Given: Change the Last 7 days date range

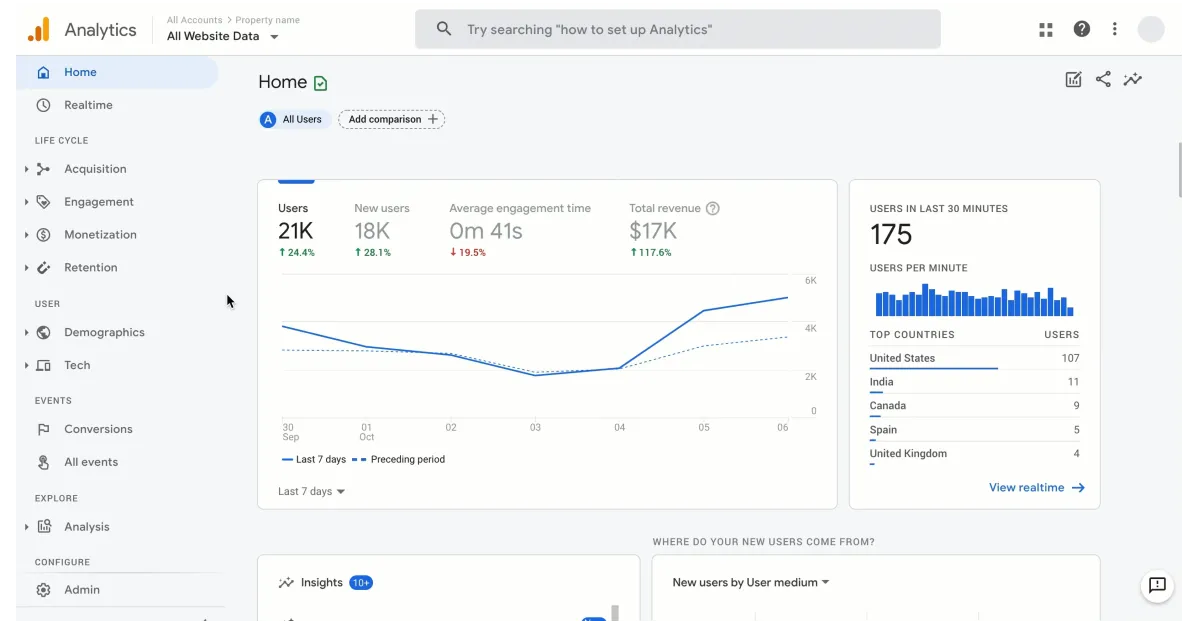Looking at the screenshot, I should tap(310, 491).
